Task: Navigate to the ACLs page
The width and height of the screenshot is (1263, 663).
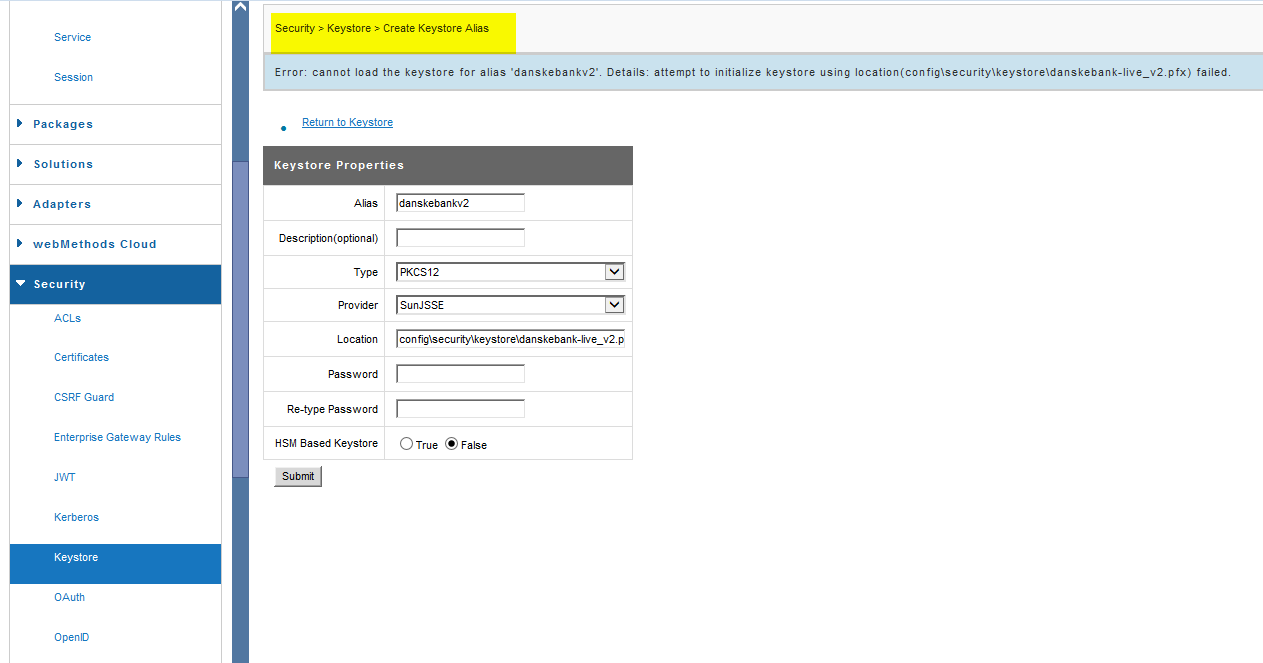Action: click(x=67, y=318)
